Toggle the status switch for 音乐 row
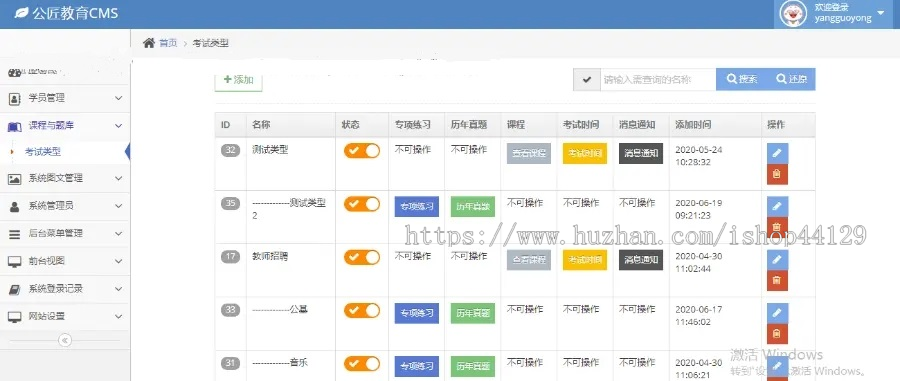This screenshot has width=900, height=381. [x=362, y=364]
